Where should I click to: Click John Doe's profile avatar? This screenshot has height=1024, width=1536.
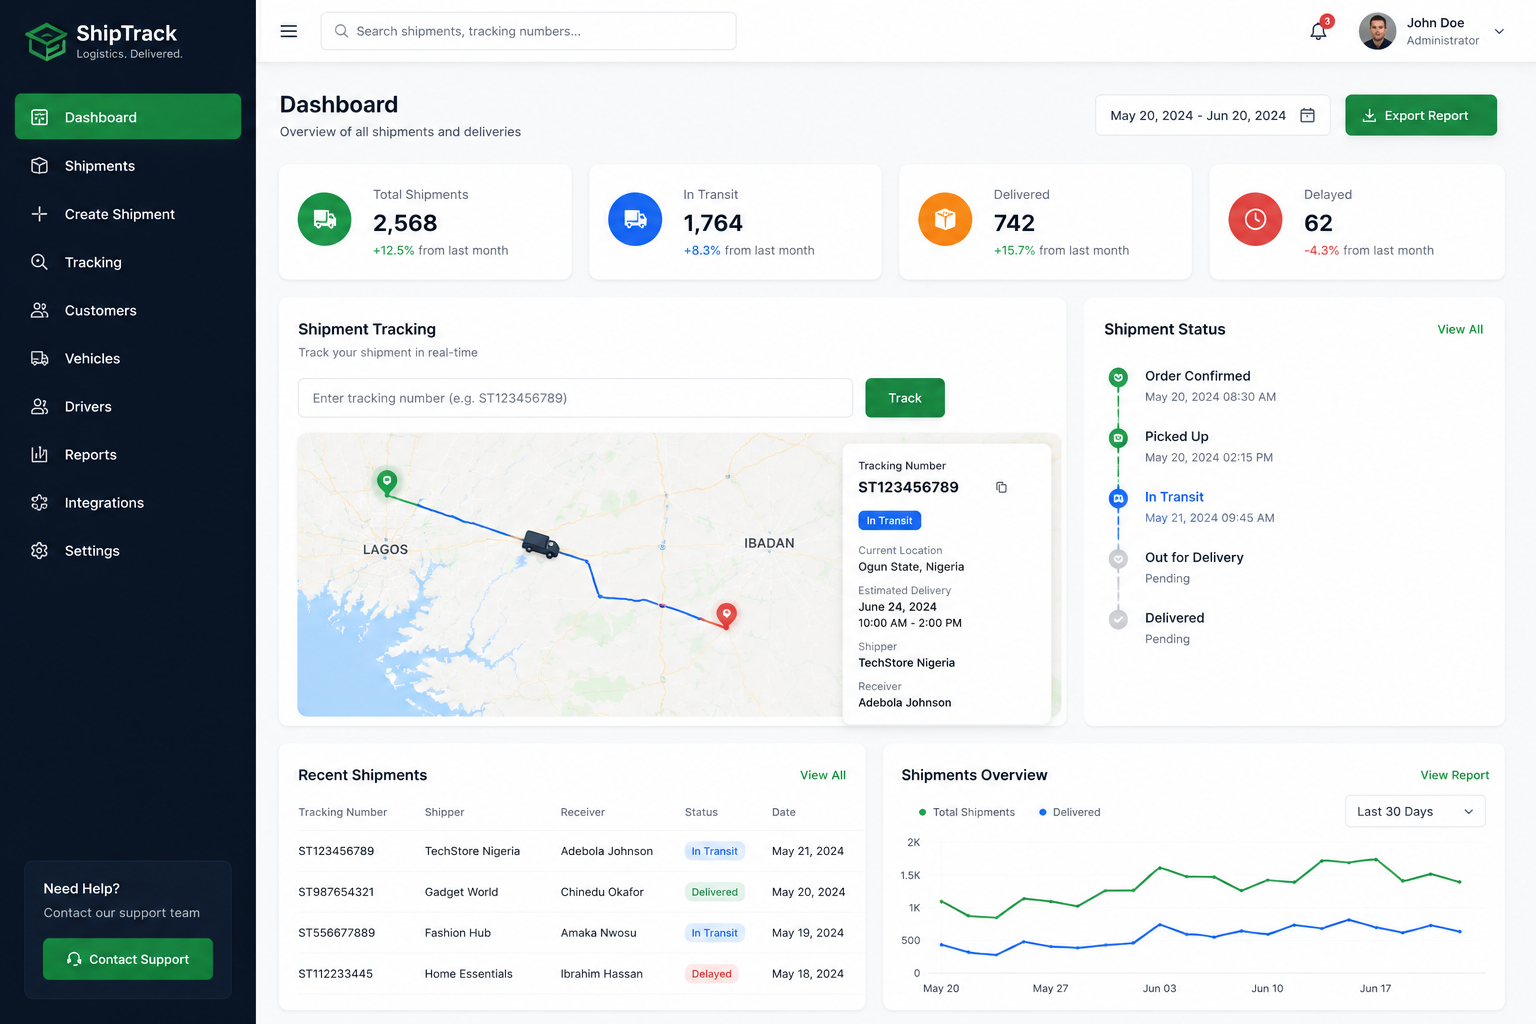[1377, 31]
